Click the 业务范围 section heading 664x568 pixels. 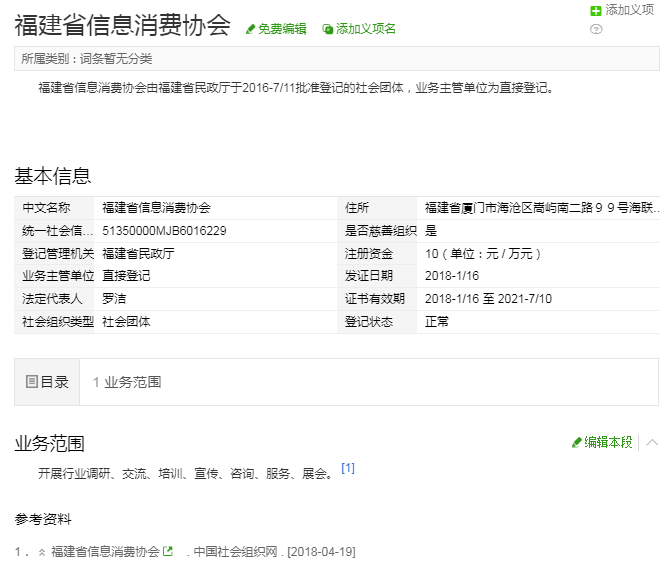pos(50,443)
